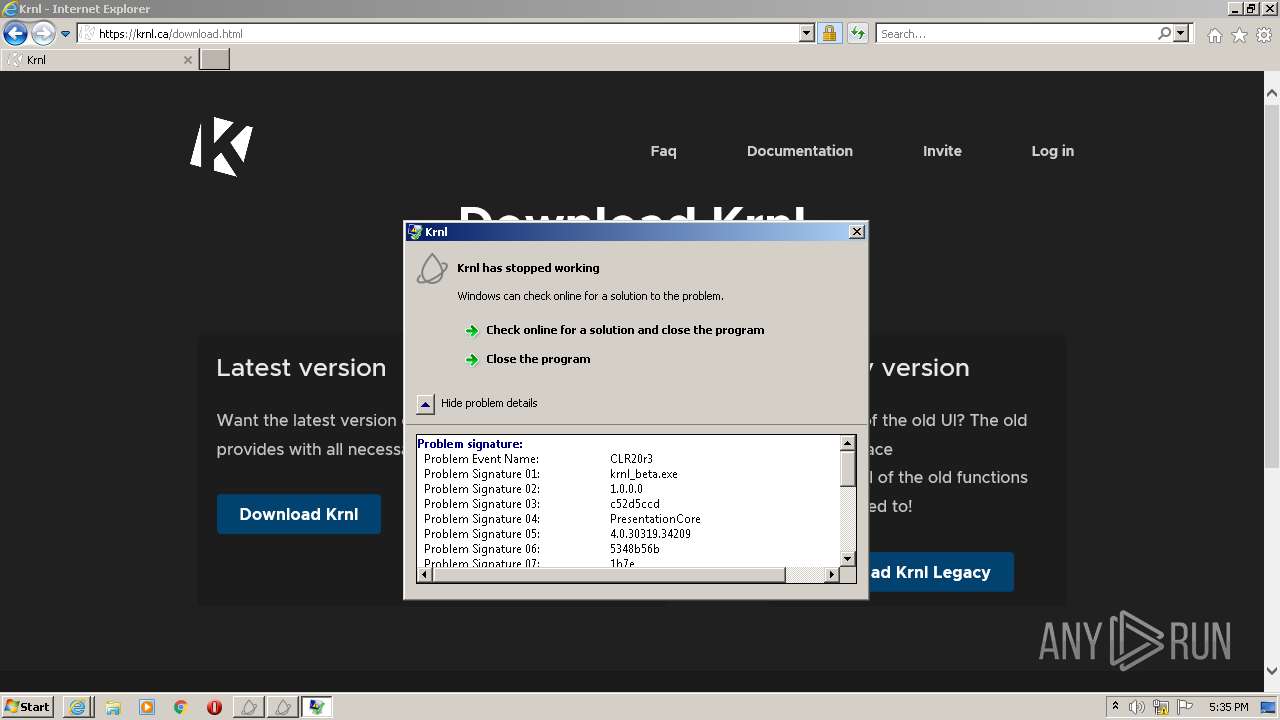The image size is (1280, 720).
Task: Switch to second Krnl taskbar window
Action: tap(283, 707)
